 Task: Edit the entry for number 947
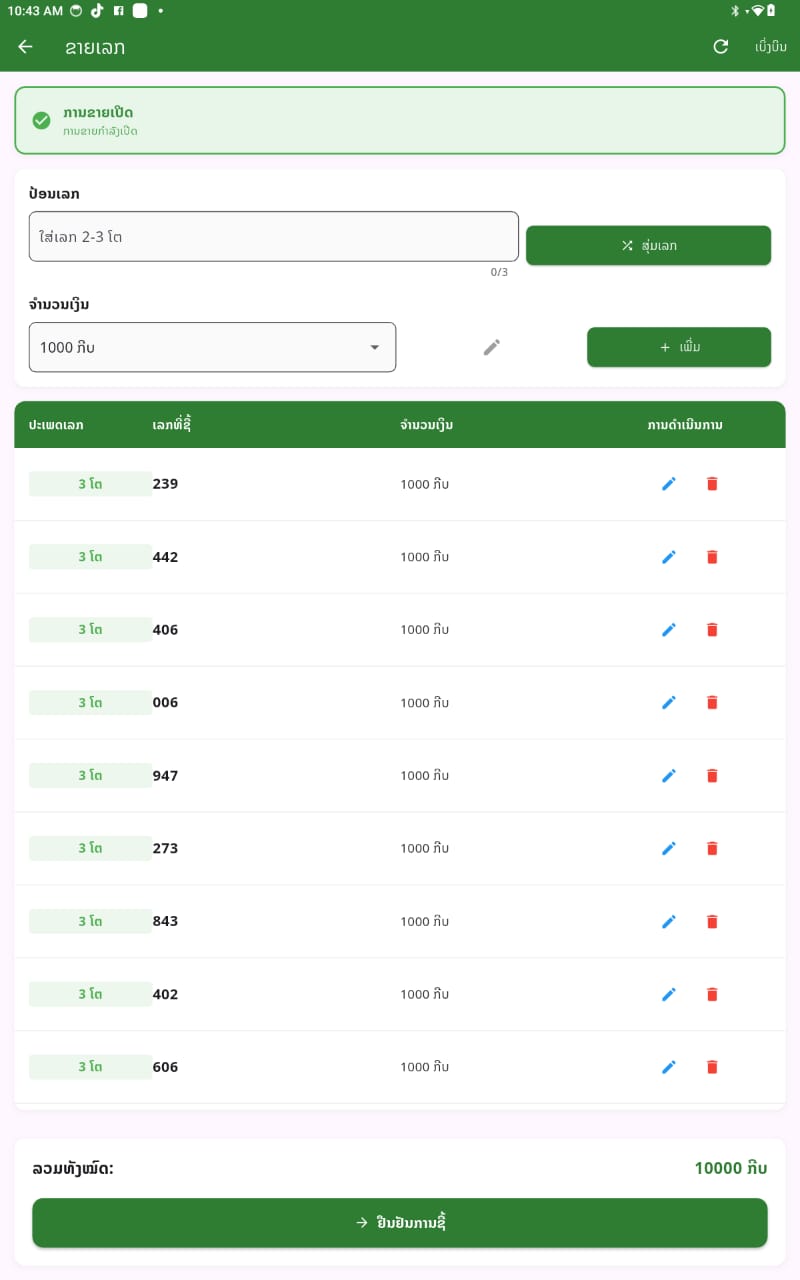coord(669,776)
